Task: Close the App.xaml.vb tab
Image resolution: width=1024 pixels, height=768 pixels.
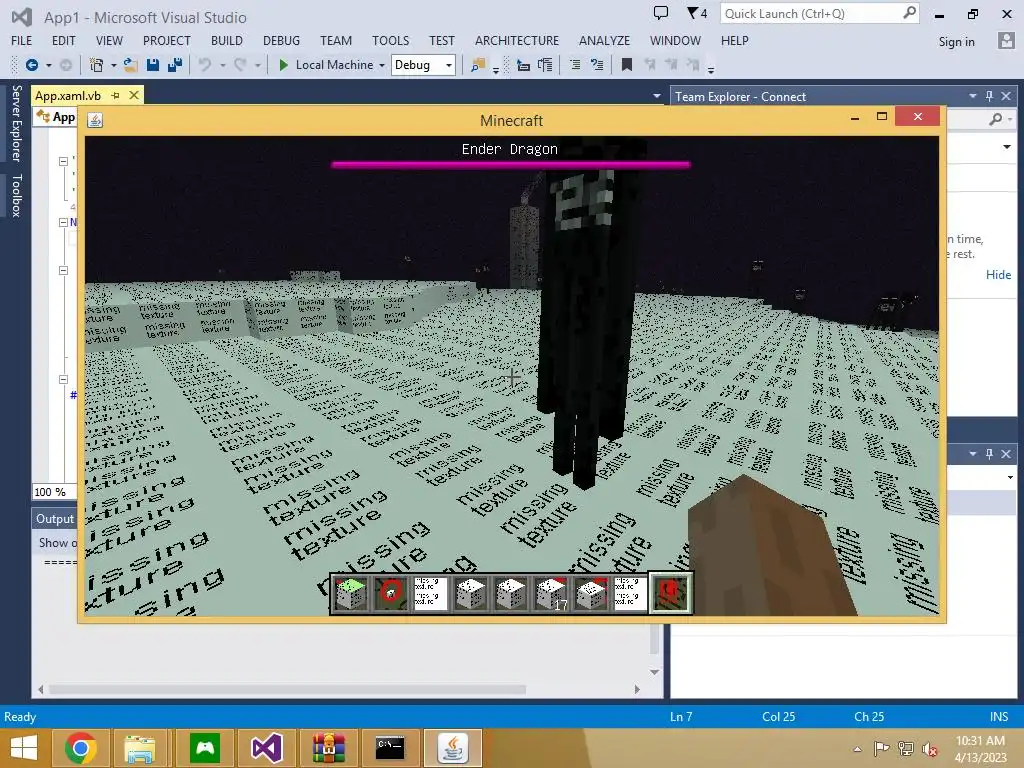Action: (134, 95)
